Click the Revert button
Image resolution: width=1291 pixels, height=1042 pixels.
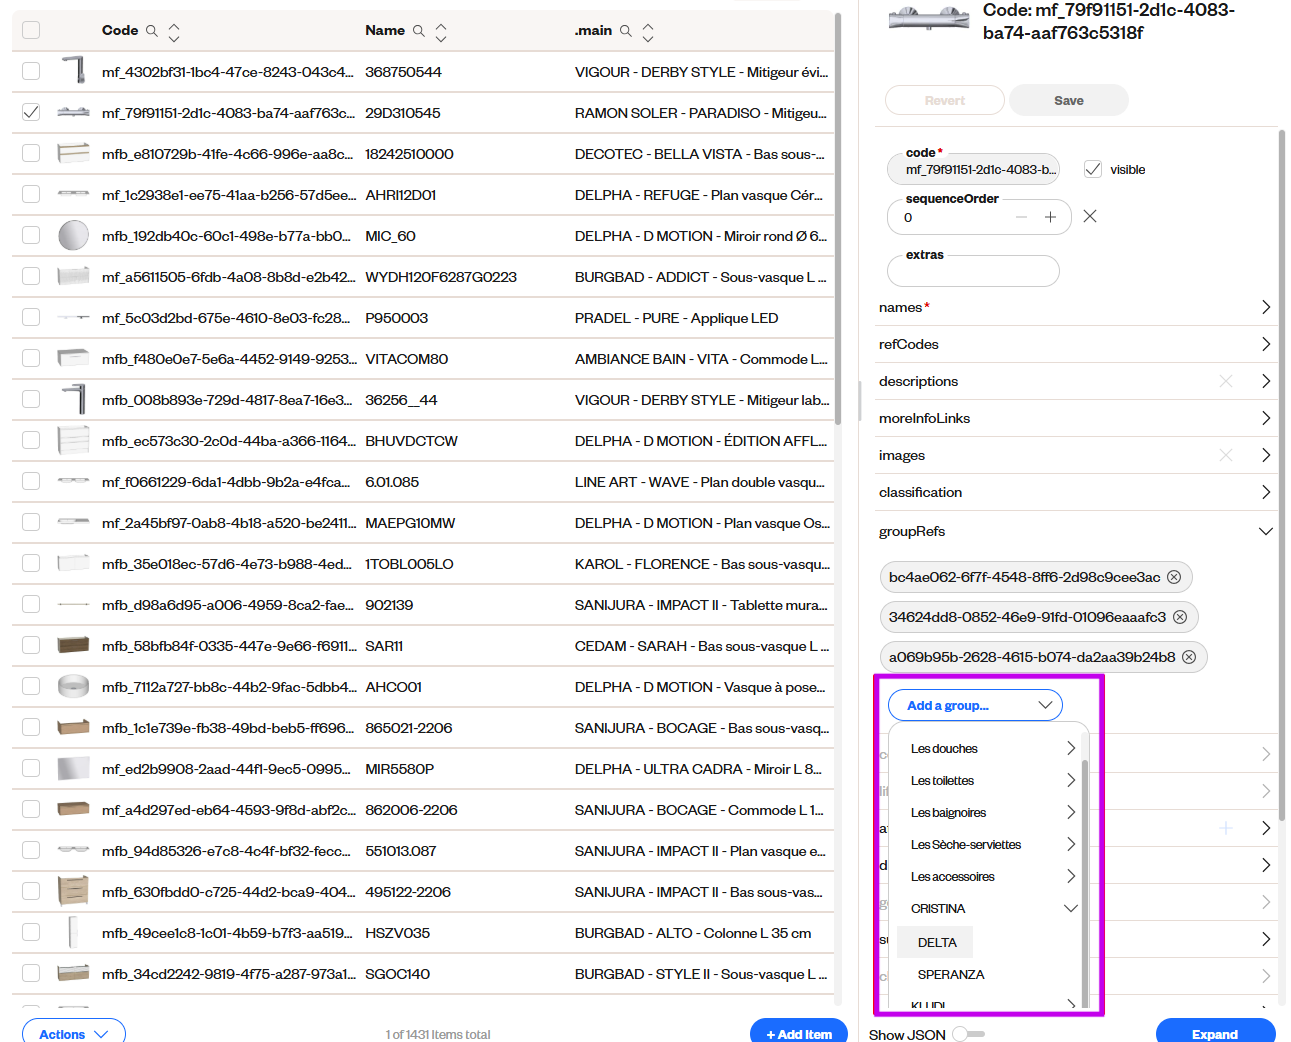pyautogui.click(x=945, y=100)
